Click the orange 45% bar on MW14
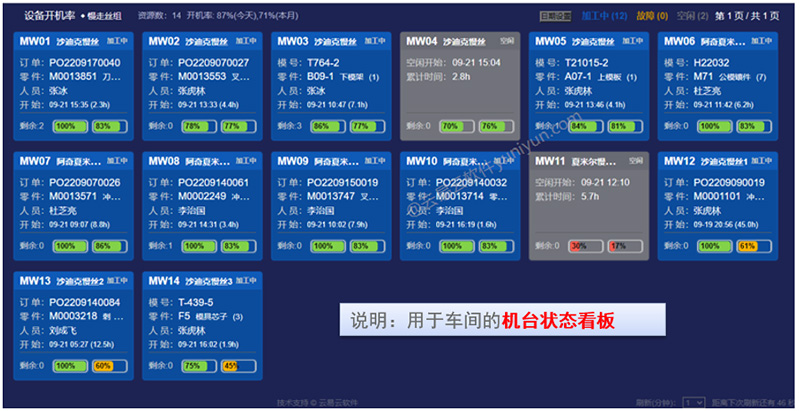This screenshot has width=800, height=411. (x=230, y=365)
